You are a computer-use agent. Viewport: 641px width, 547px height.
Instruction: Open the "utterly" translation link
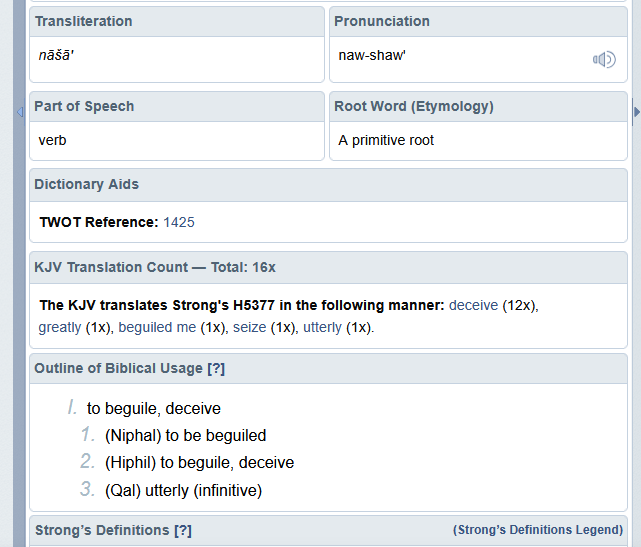coord(322,327)
